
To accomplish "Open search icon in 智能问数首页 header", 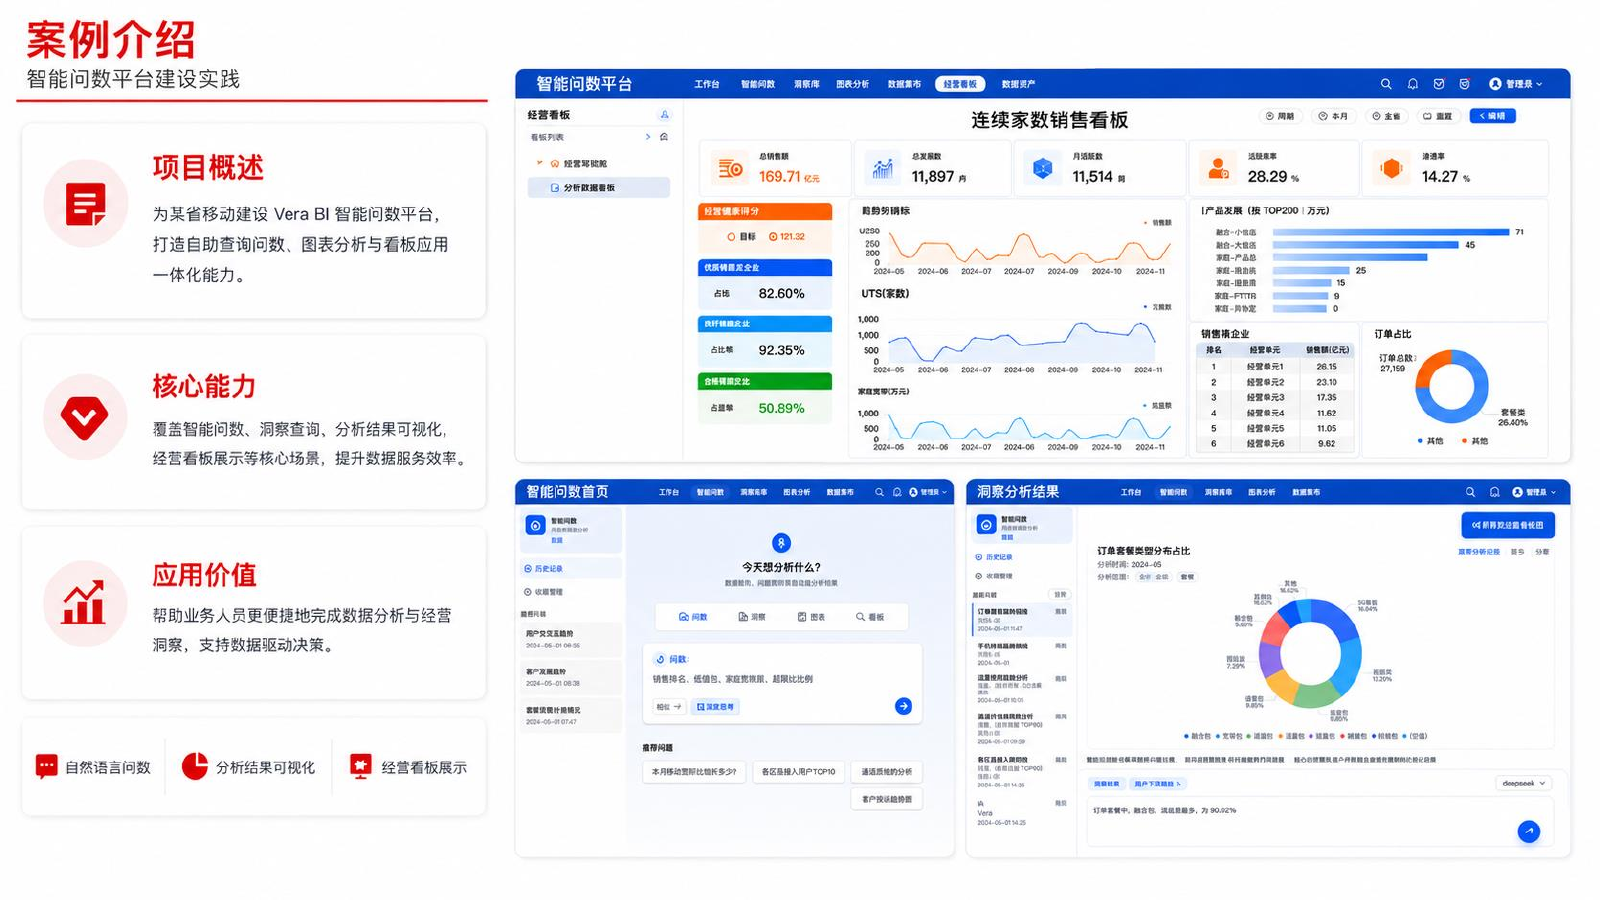I will click(879, 492).
